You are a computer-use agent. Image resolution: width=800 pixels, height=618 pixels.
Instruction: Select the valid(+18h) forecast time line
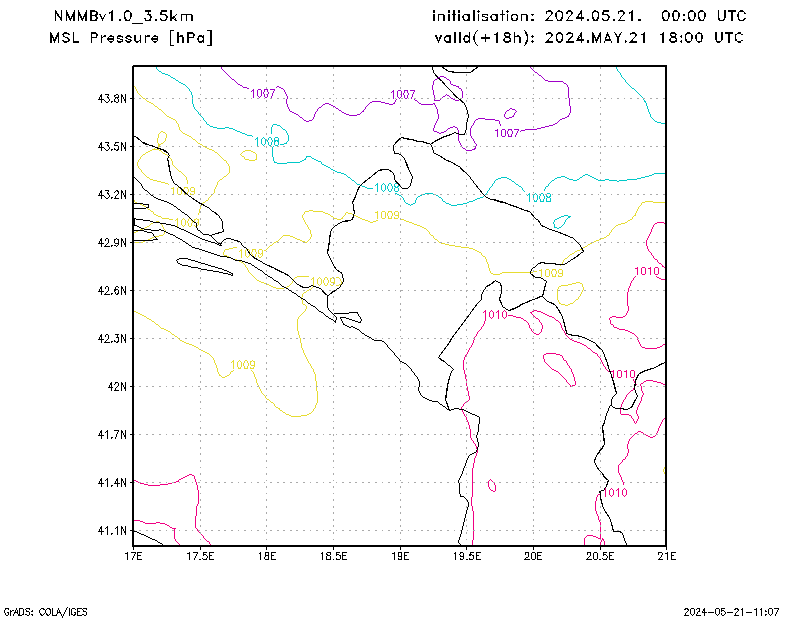point(589,38)
